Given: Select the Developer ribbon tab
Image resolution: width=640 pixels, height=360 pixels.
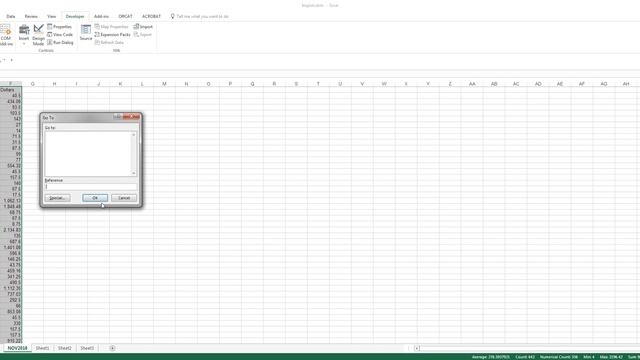Looking at the screenshot, I should click(x=75, y=16).
